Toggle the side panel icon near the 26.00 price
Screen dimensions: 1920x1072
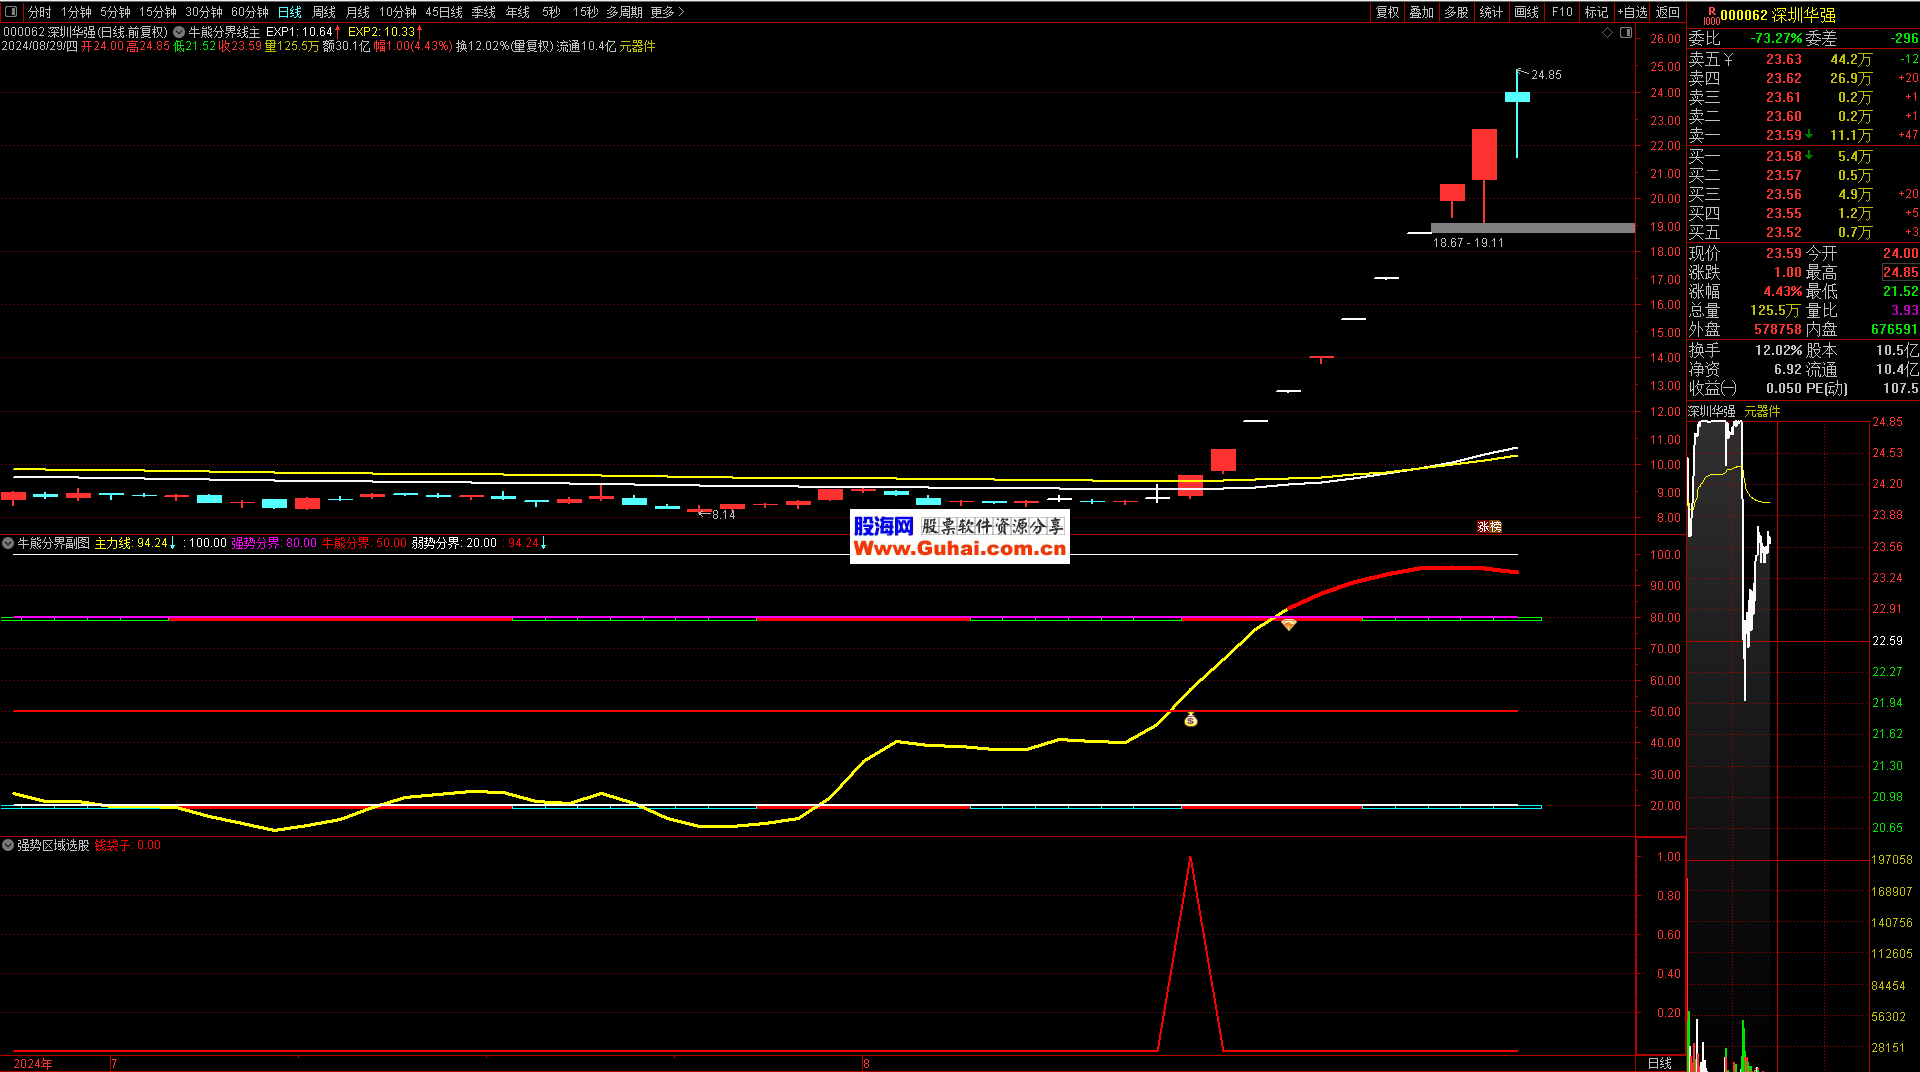pos(1626,33)
